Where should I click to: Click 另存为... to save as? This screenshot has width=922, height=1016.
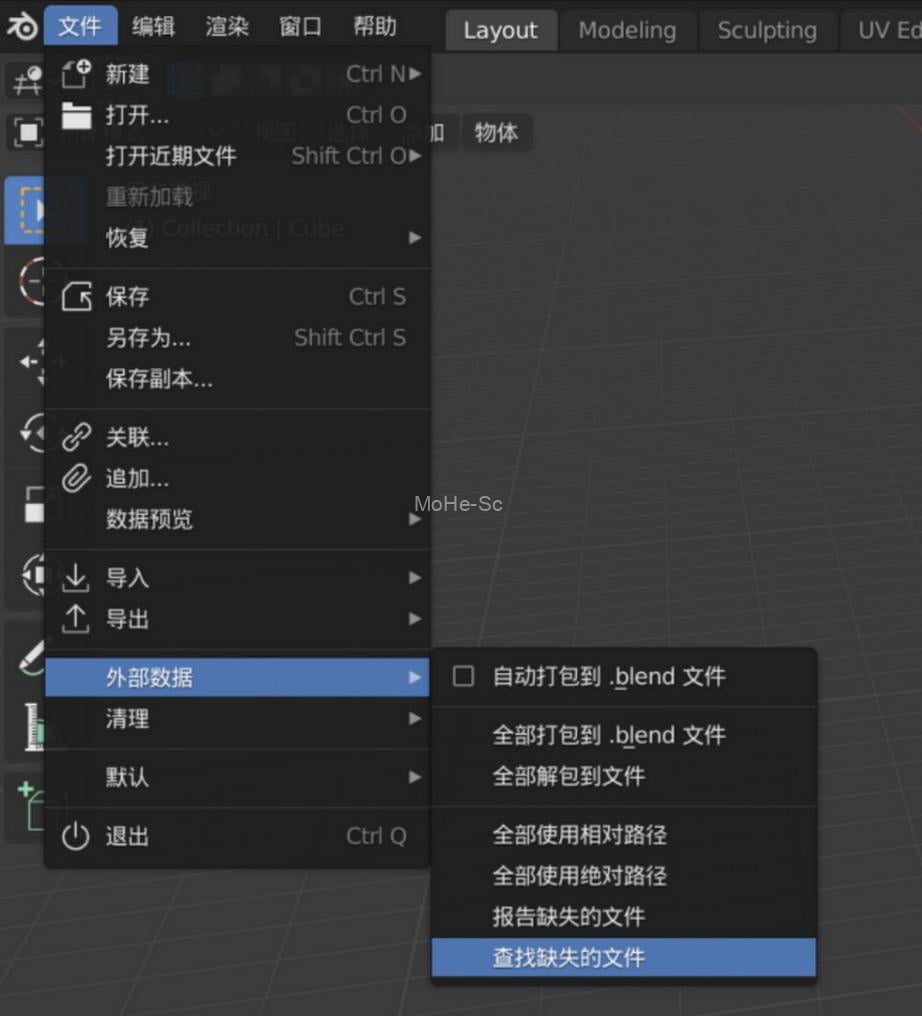[x=148, y=338]
